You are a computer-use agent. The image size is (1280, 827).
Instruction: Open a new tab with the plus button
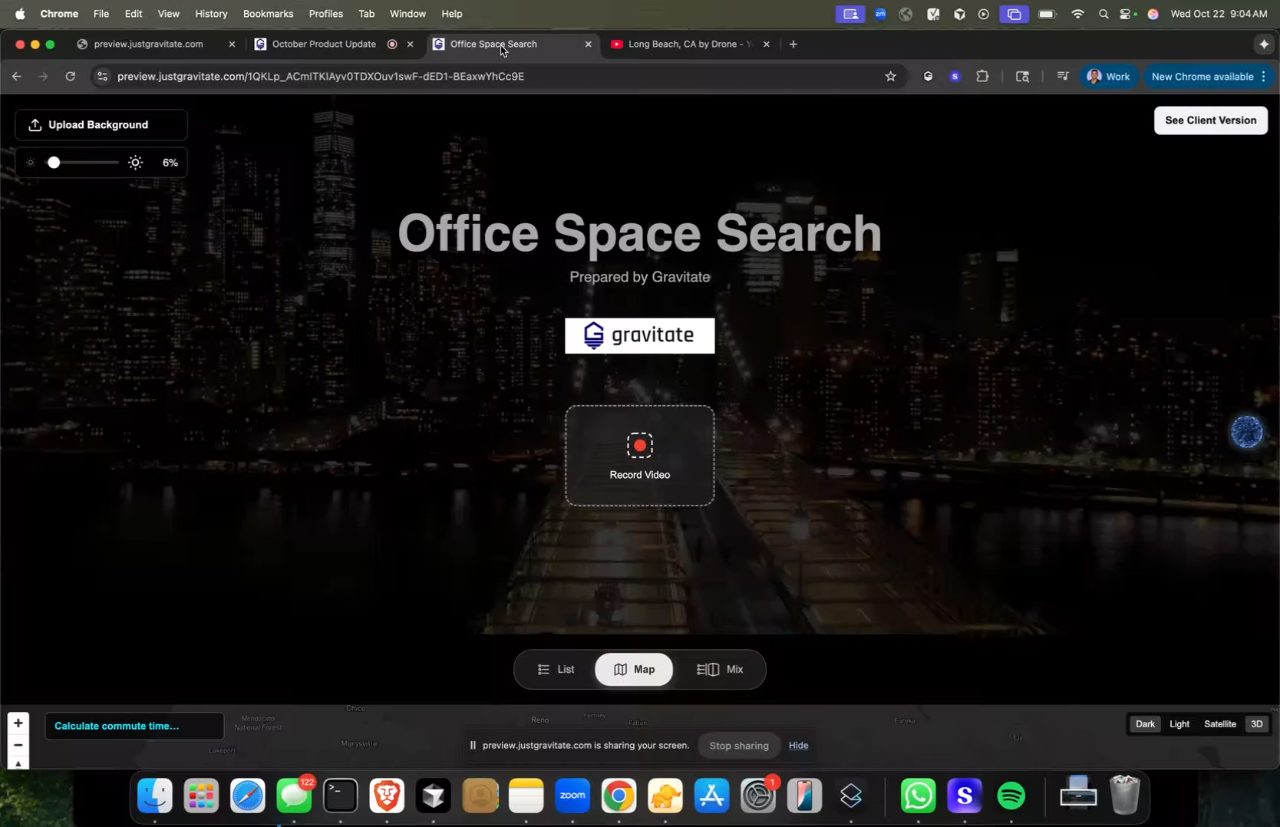point(793,44)
